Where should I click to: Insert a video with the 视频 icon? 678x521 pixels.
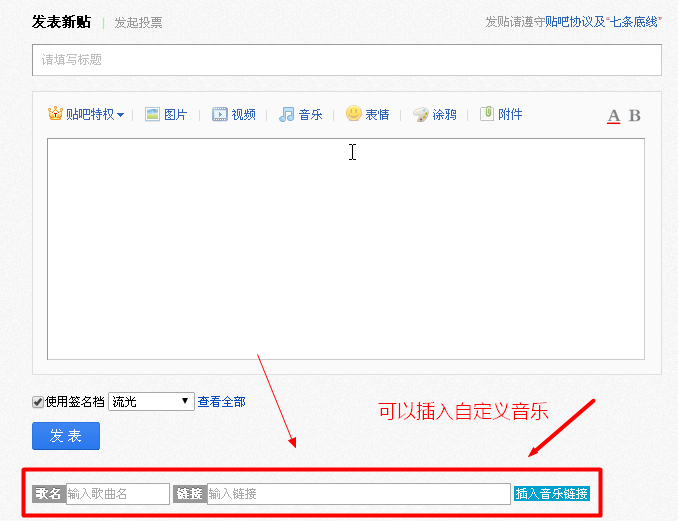[x=220, y=114]
